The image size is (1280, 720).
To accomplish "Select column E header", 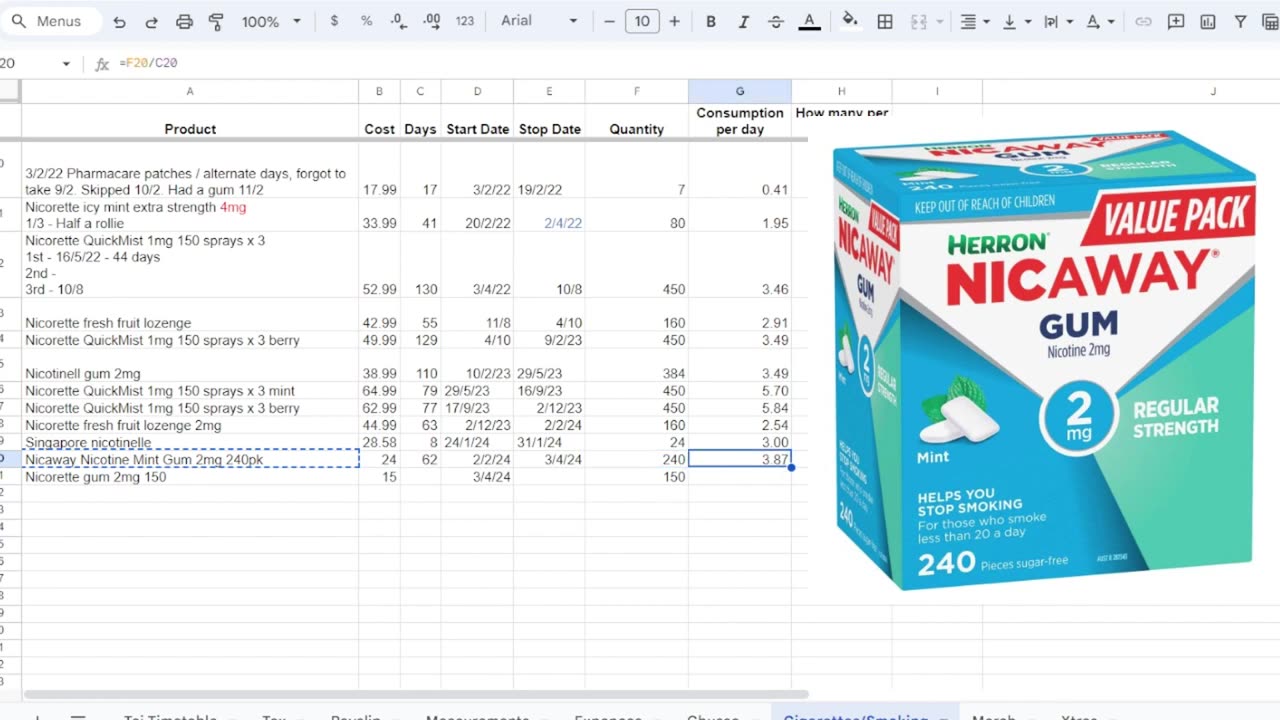I will tap(549, 91).
